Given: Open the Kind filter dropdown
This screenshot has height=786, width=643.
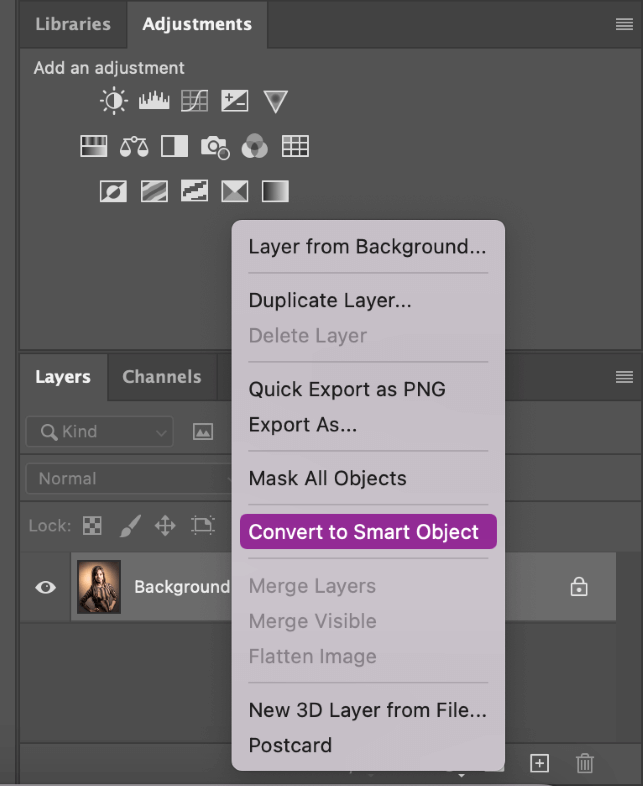Looking at the screenshot, I should [100, 432].
